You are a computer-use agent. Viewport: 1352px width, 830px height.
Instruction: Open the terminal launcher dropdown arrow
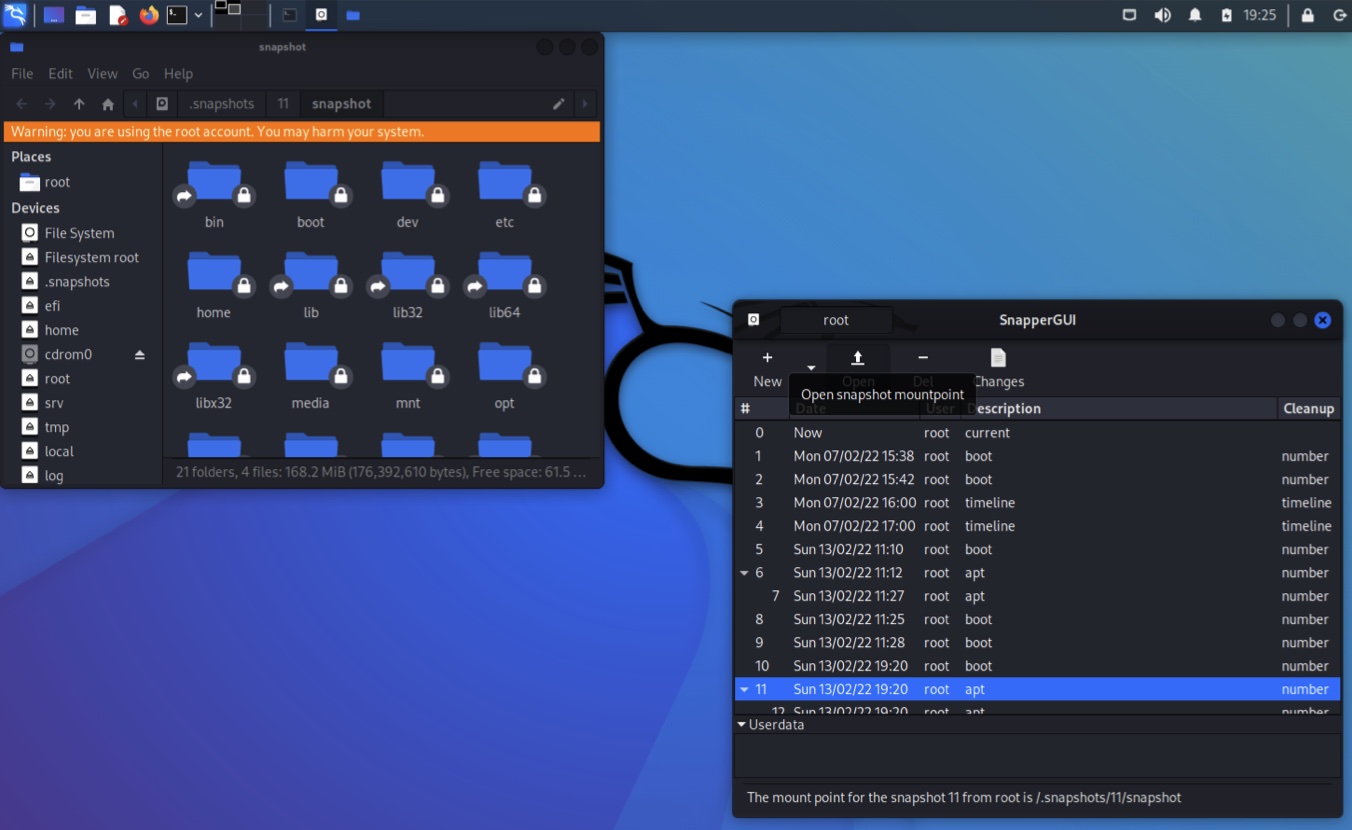(x=198, y=15)
